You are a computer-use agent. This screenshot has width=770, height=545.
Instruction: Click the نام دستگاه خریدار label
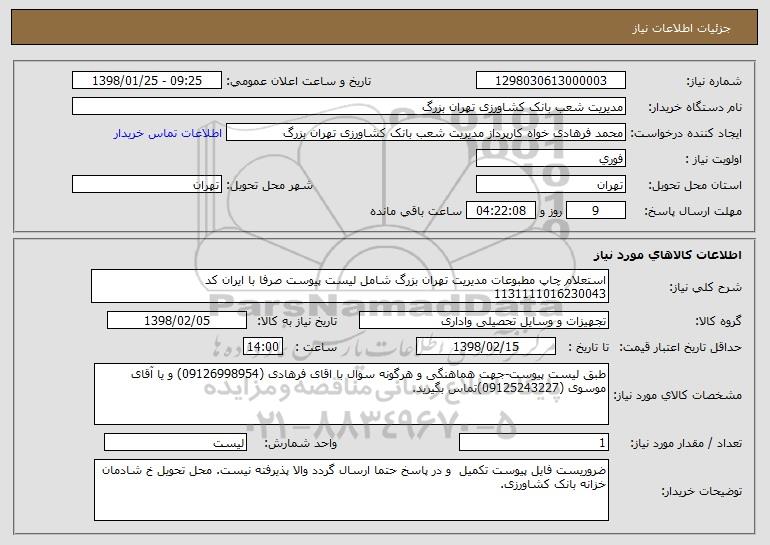click(695, 107)
